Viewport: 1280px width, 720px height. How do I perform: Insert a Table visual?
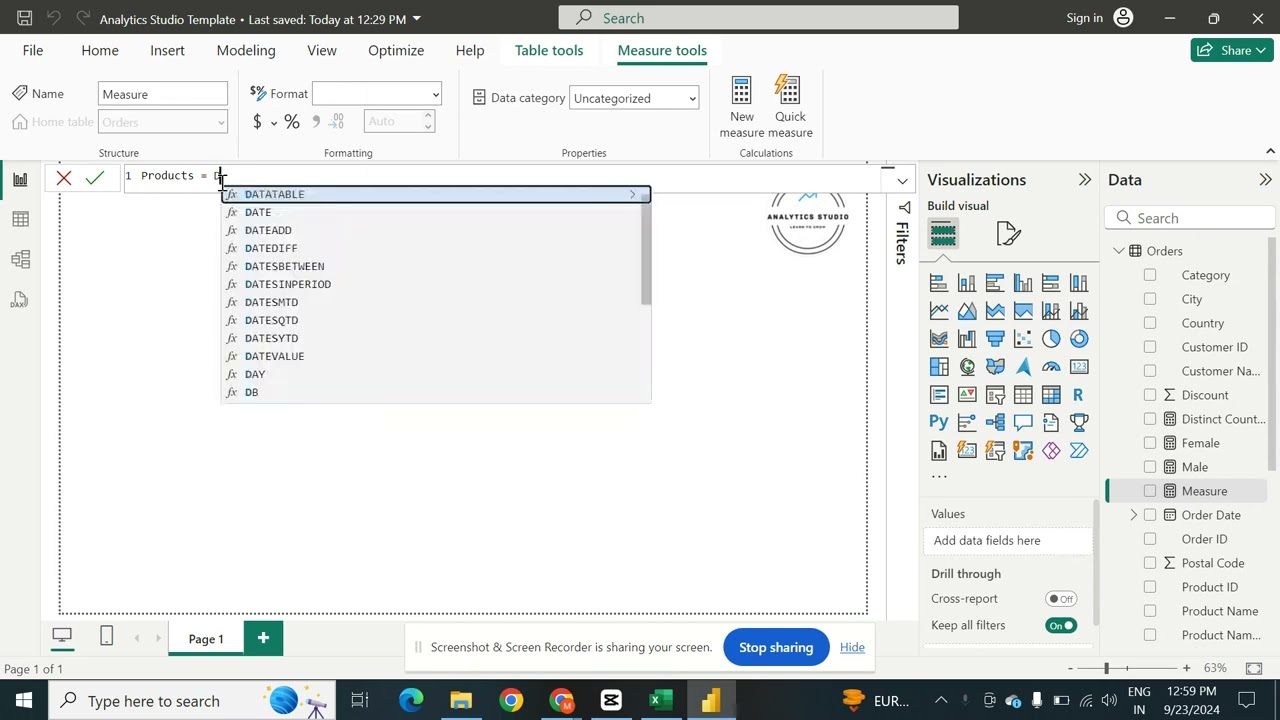pos(1023,395)
